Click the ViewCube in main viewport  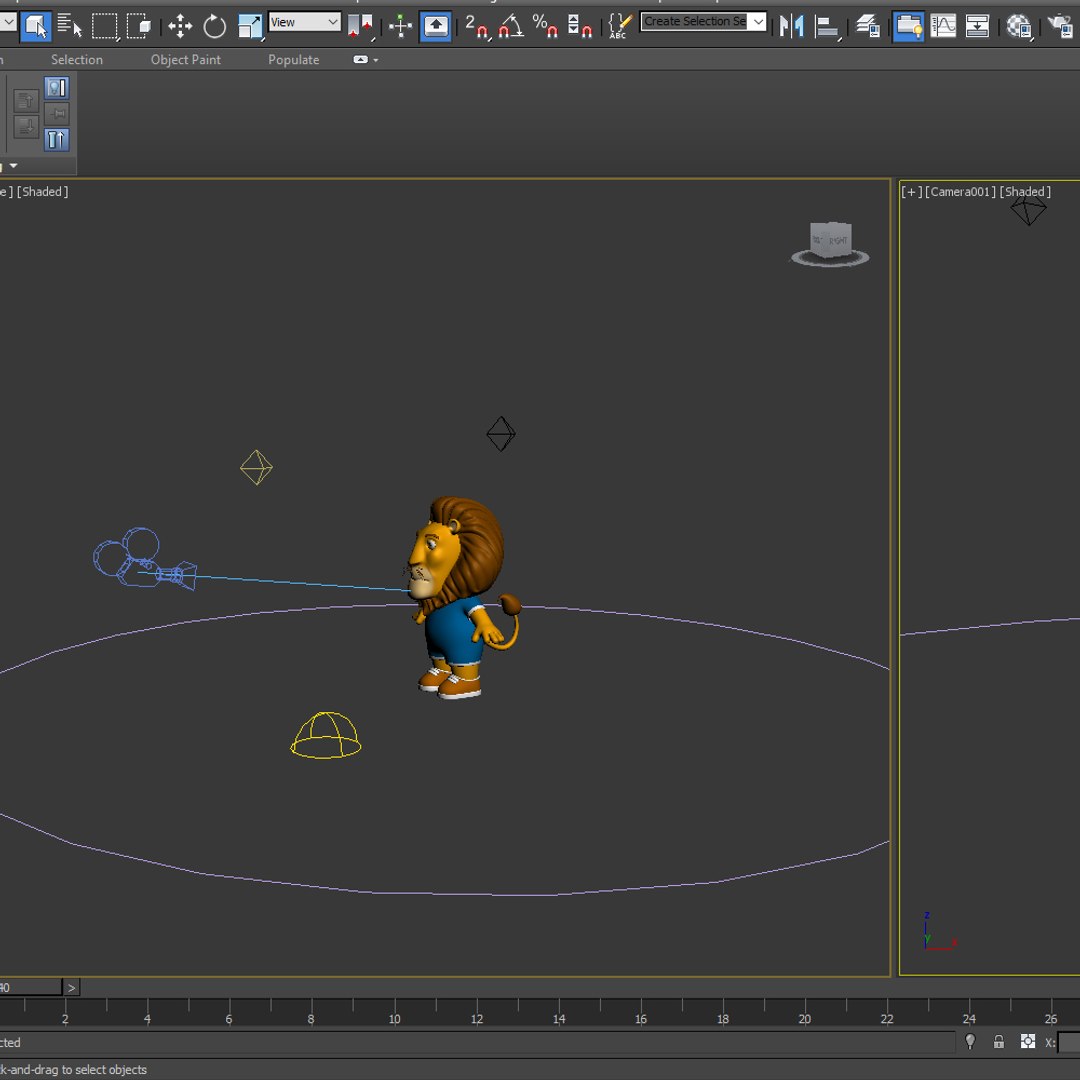point(831,240)
